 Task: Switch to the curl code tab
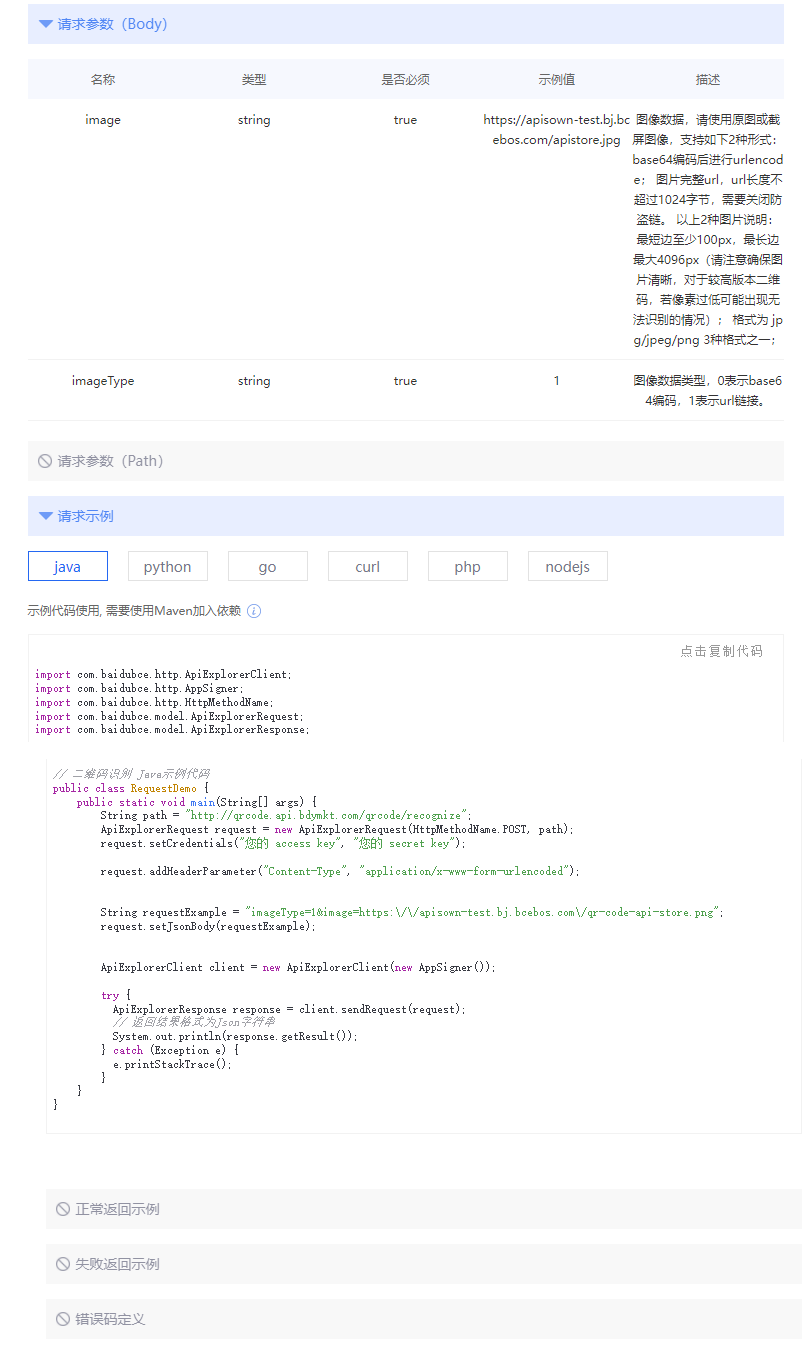click(368, 566)
